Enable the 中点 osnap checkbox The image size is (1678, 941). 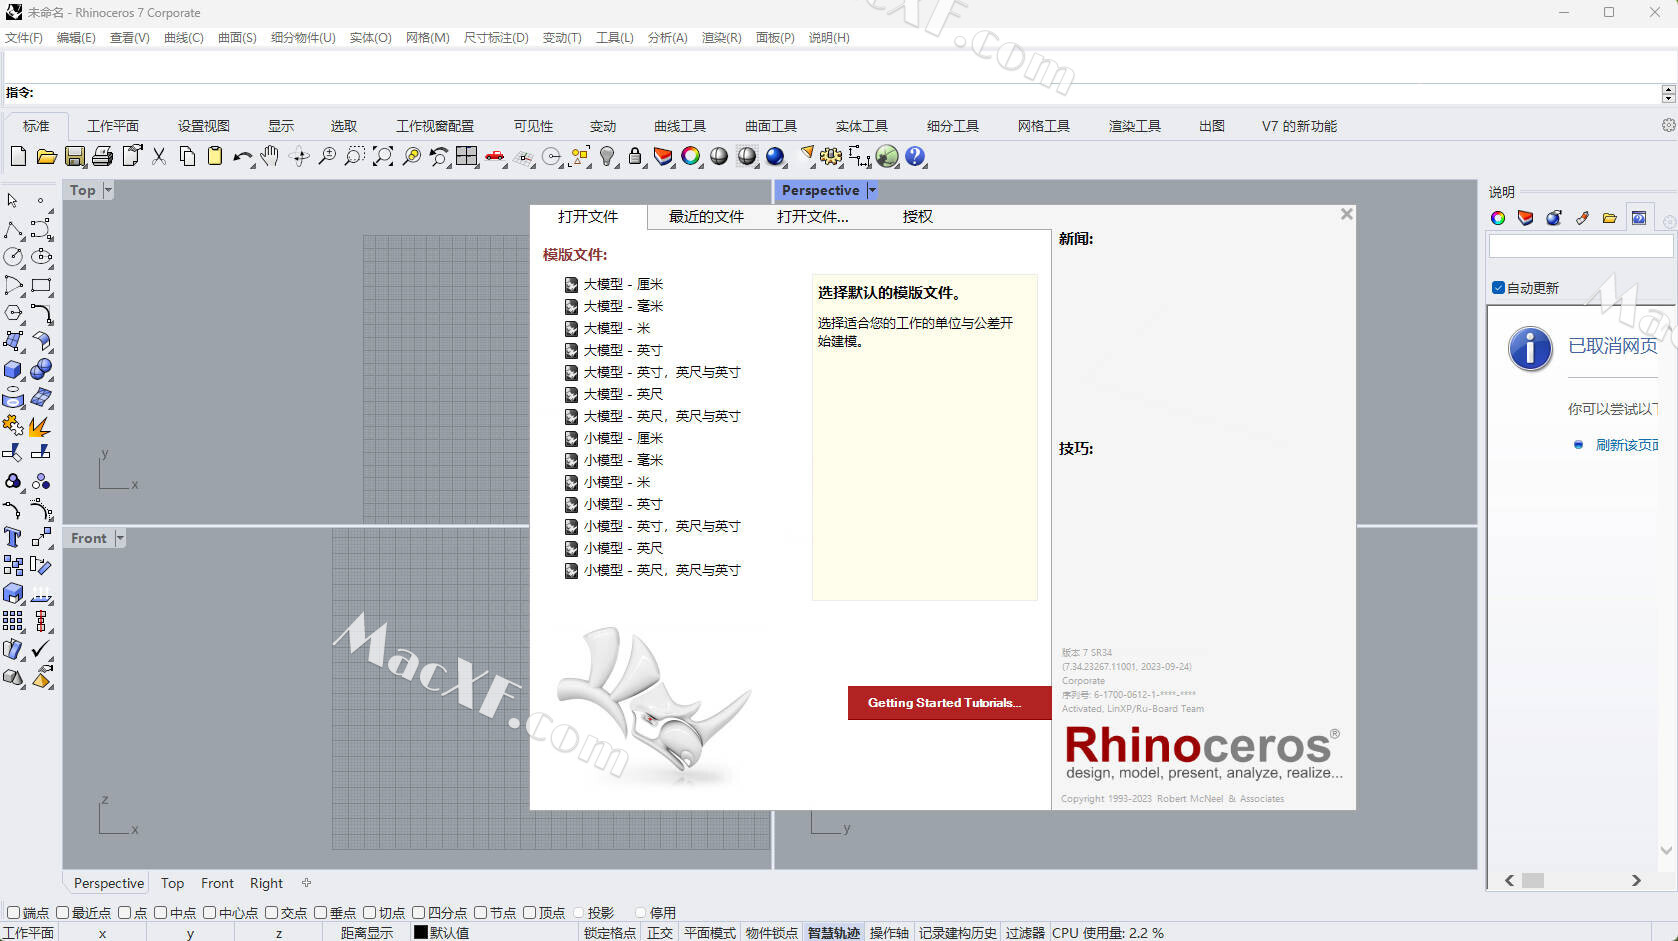(161, 912)
